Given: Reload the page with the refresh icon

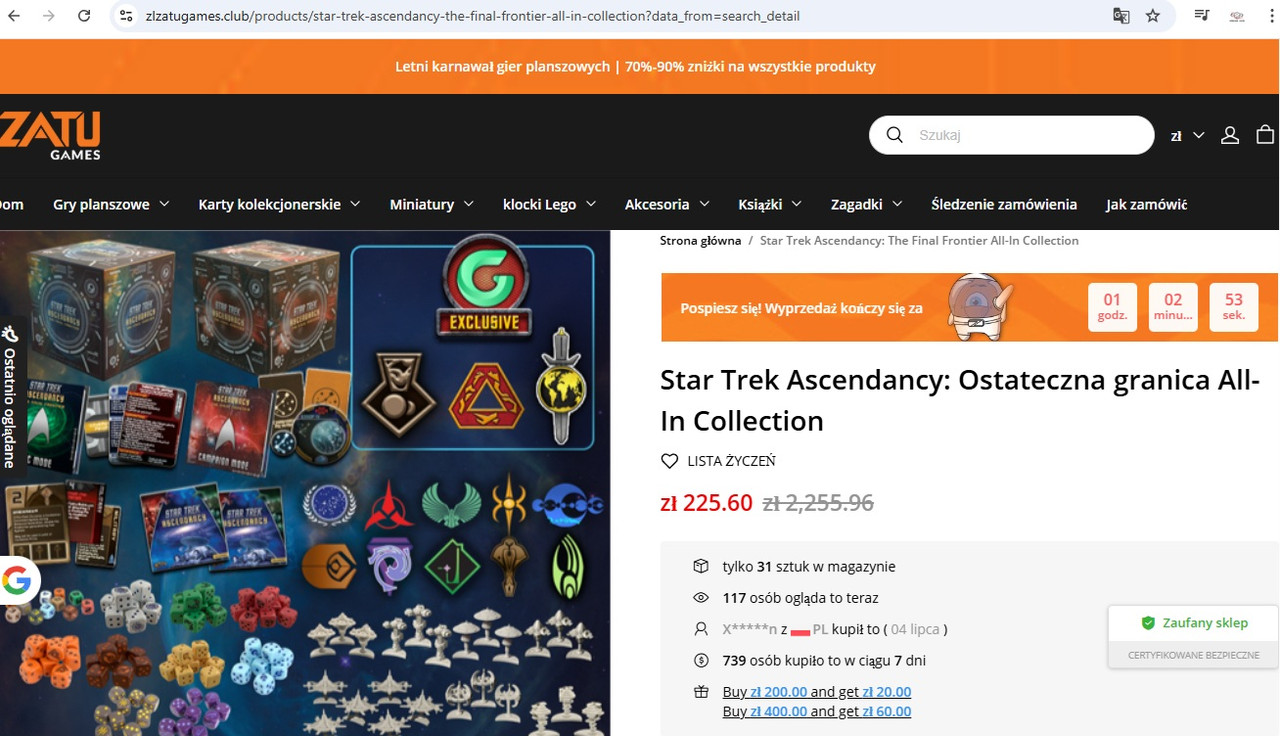Looking at the screenshot, I should [x=84, y=16].
